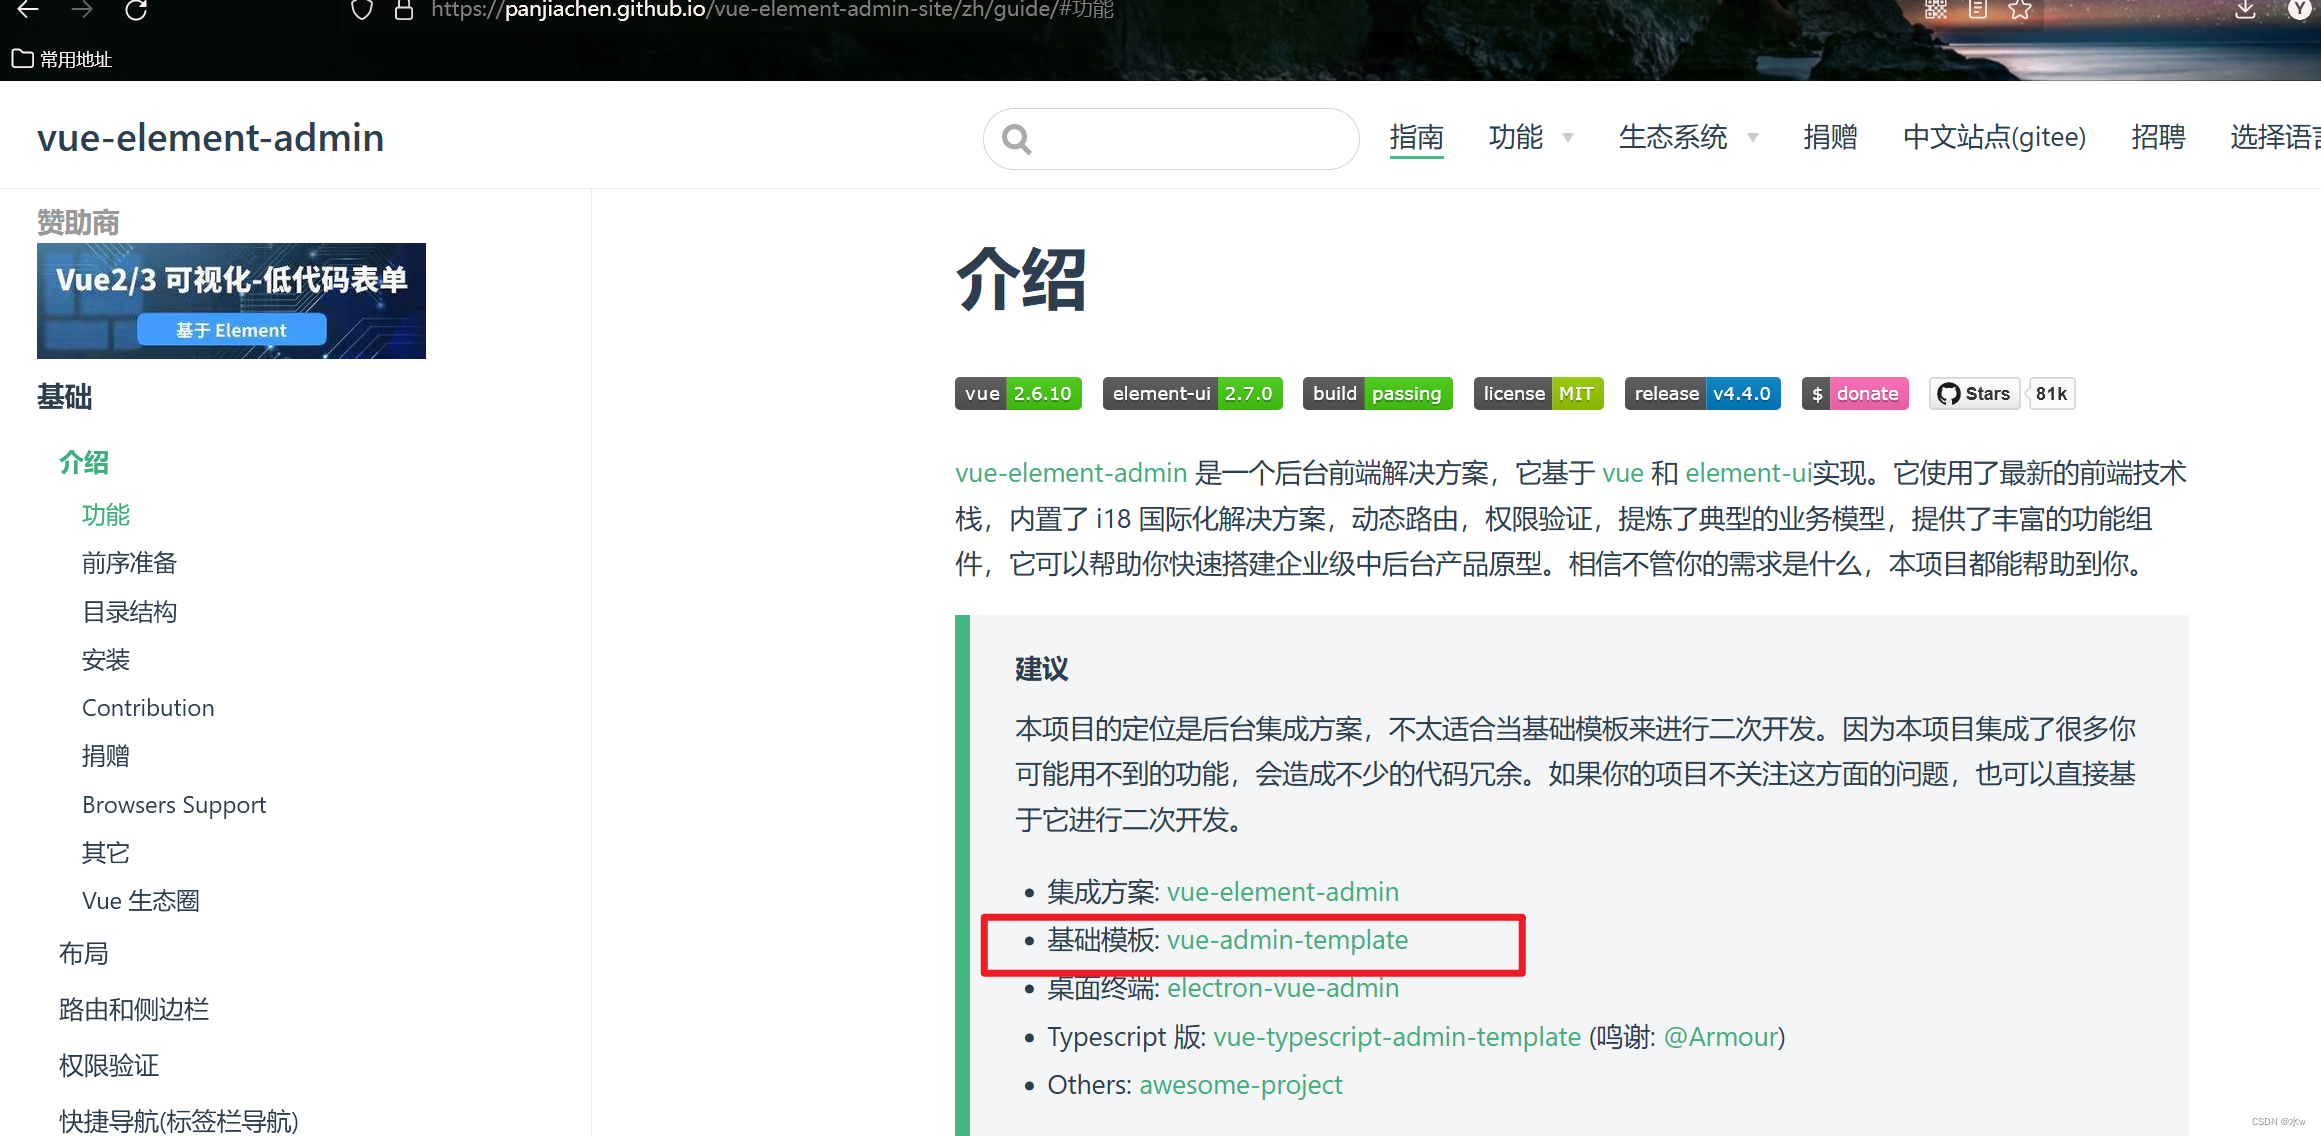2321x1136 pixels.
Task: Open 路由和侧边栏 page in sidebar
Action: click(134, 1010)
